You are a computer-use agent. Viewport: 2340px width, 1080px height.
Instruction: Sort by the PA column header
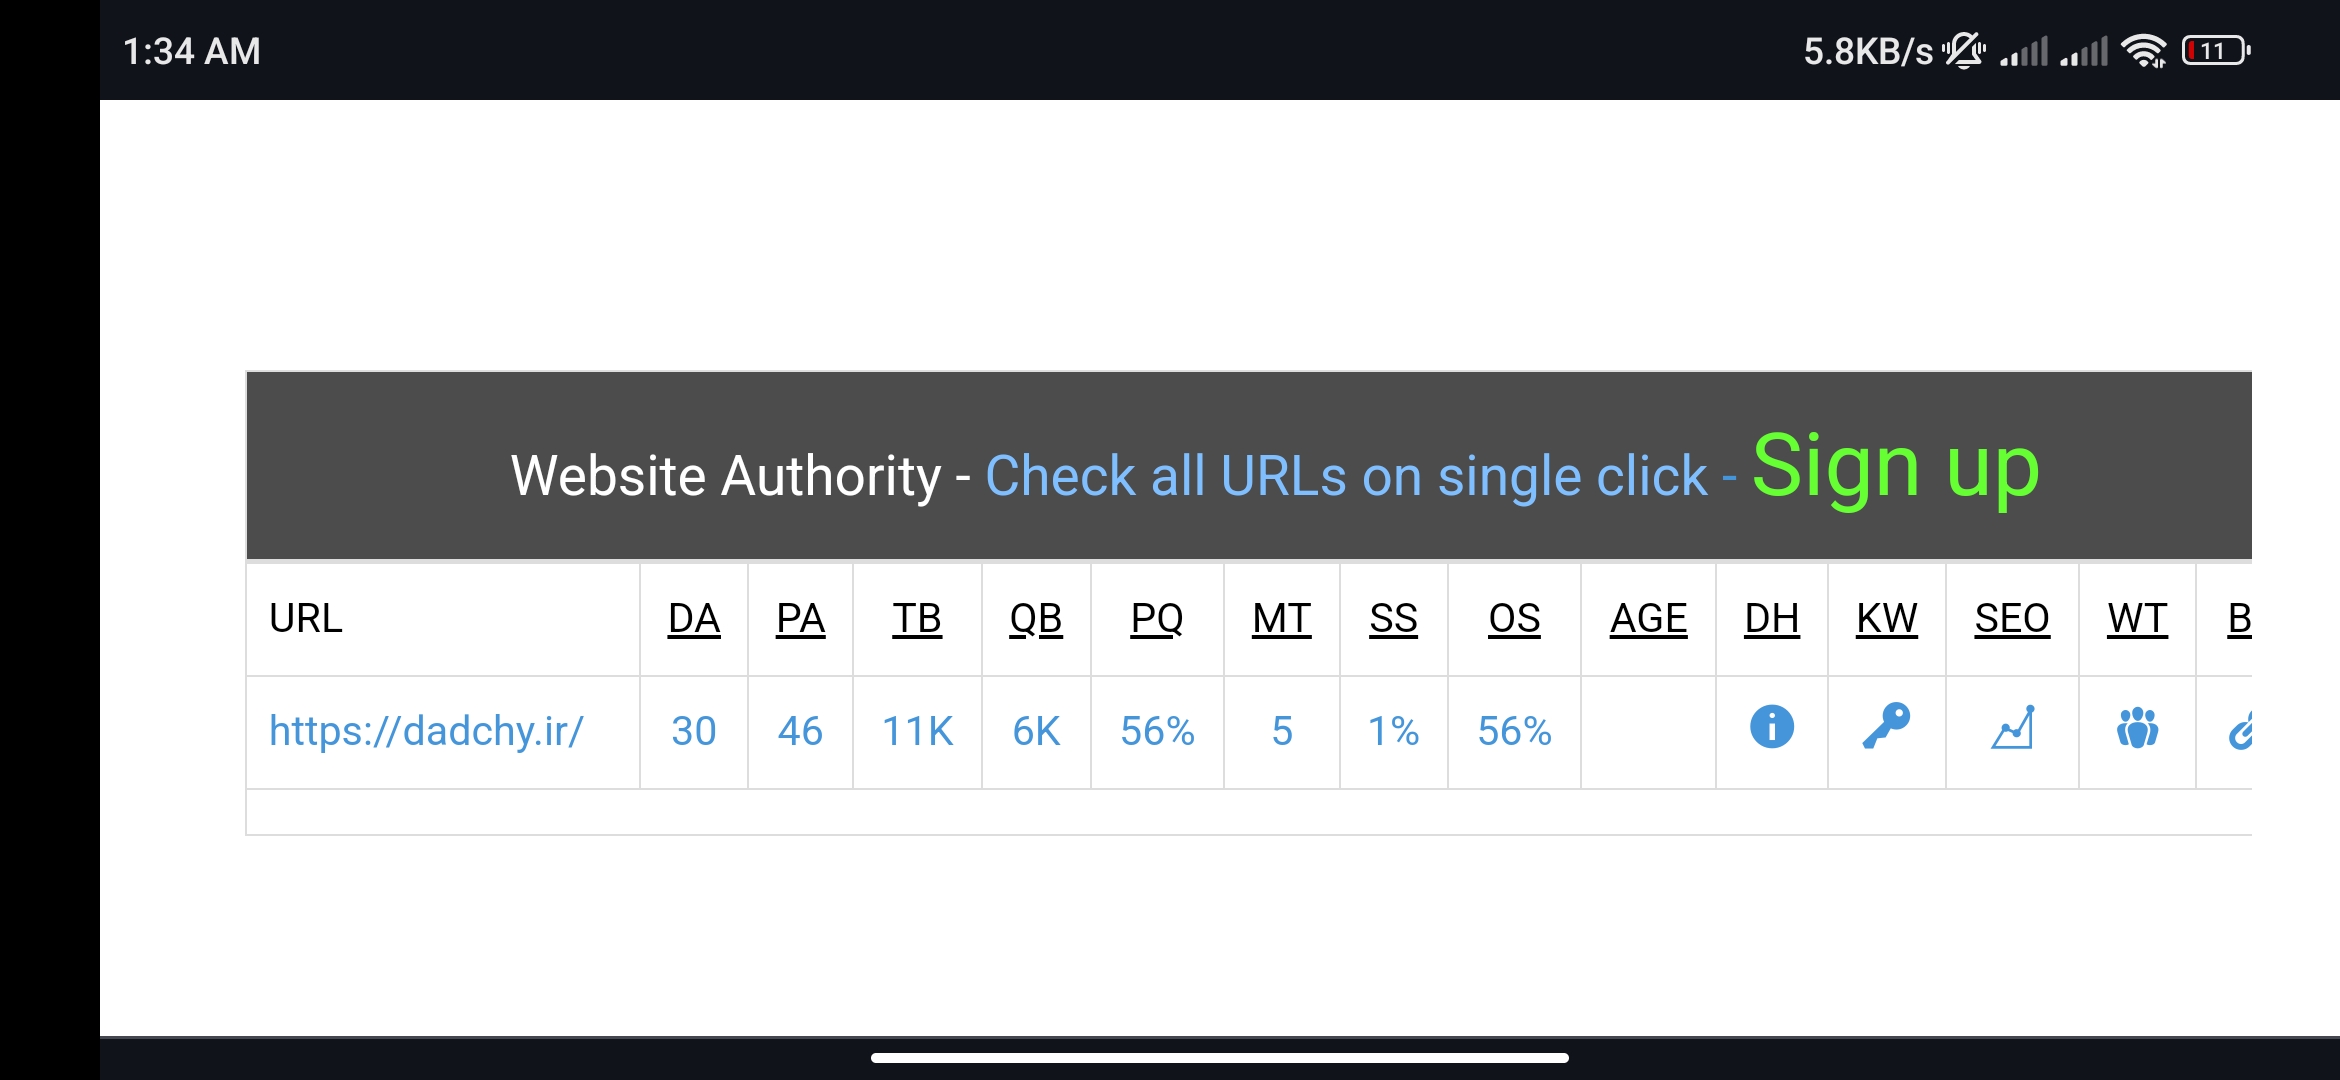pos(801,619)
